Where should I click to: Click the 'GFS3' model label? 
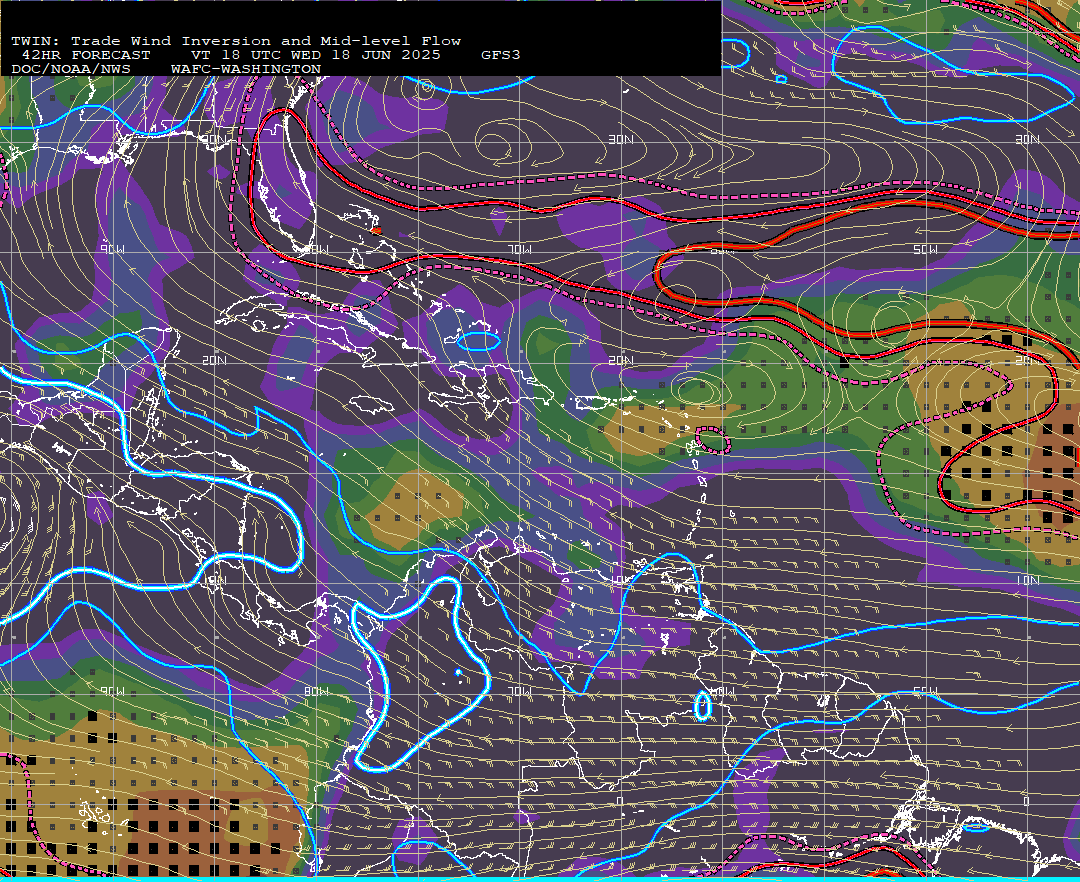point(501,55)
